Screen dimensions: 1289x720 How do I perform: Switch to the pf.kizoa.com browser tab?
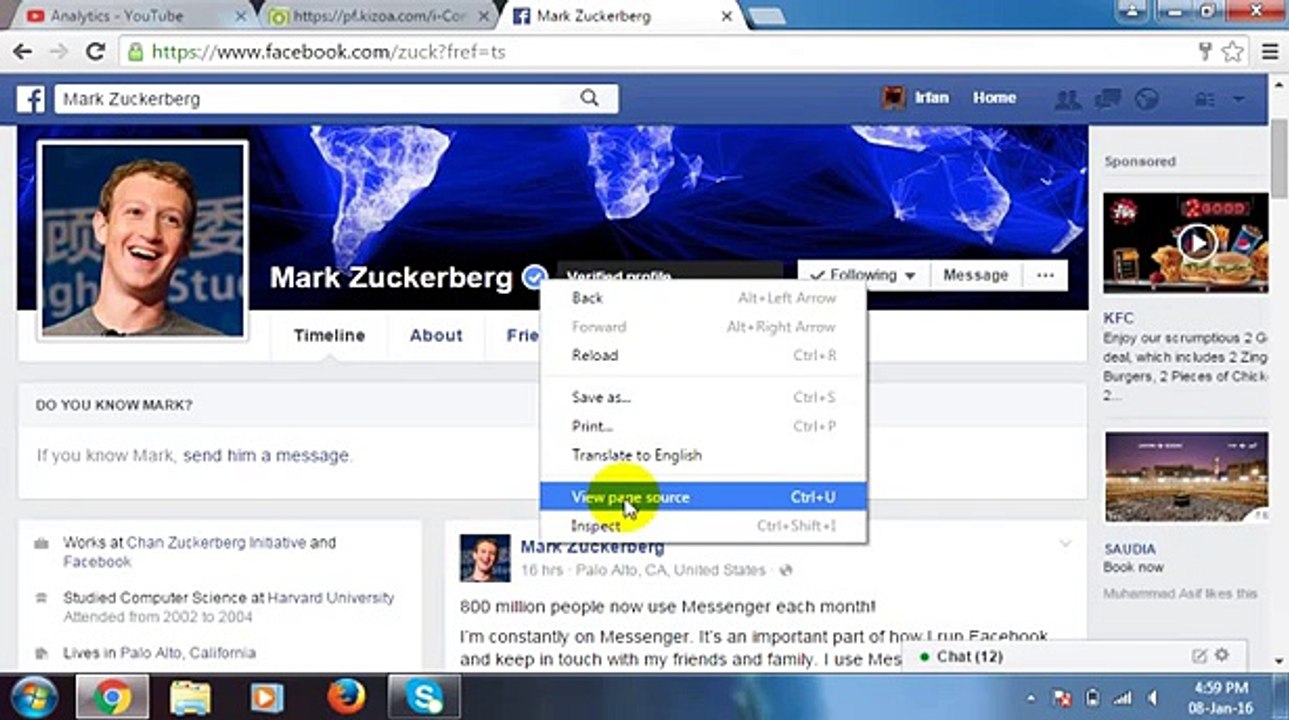pyautogui.click(x=378, y=16)
